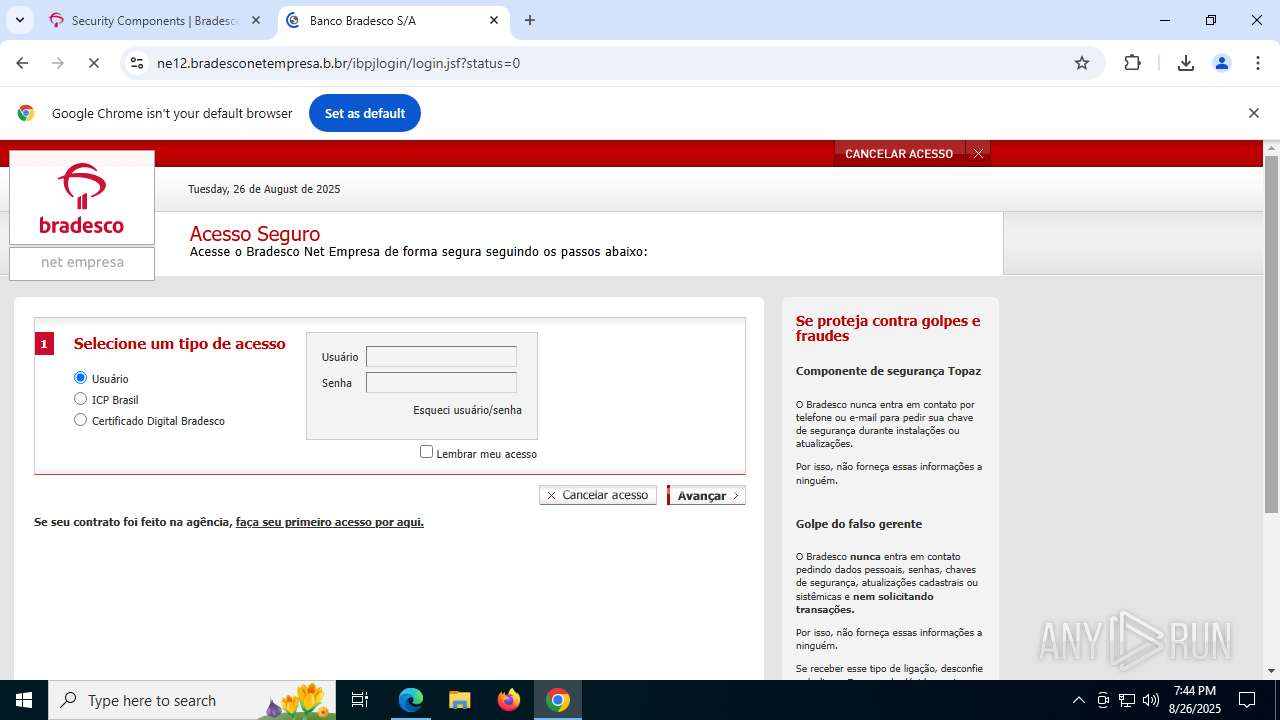Open a new browser tab

(x=530, y=20)
